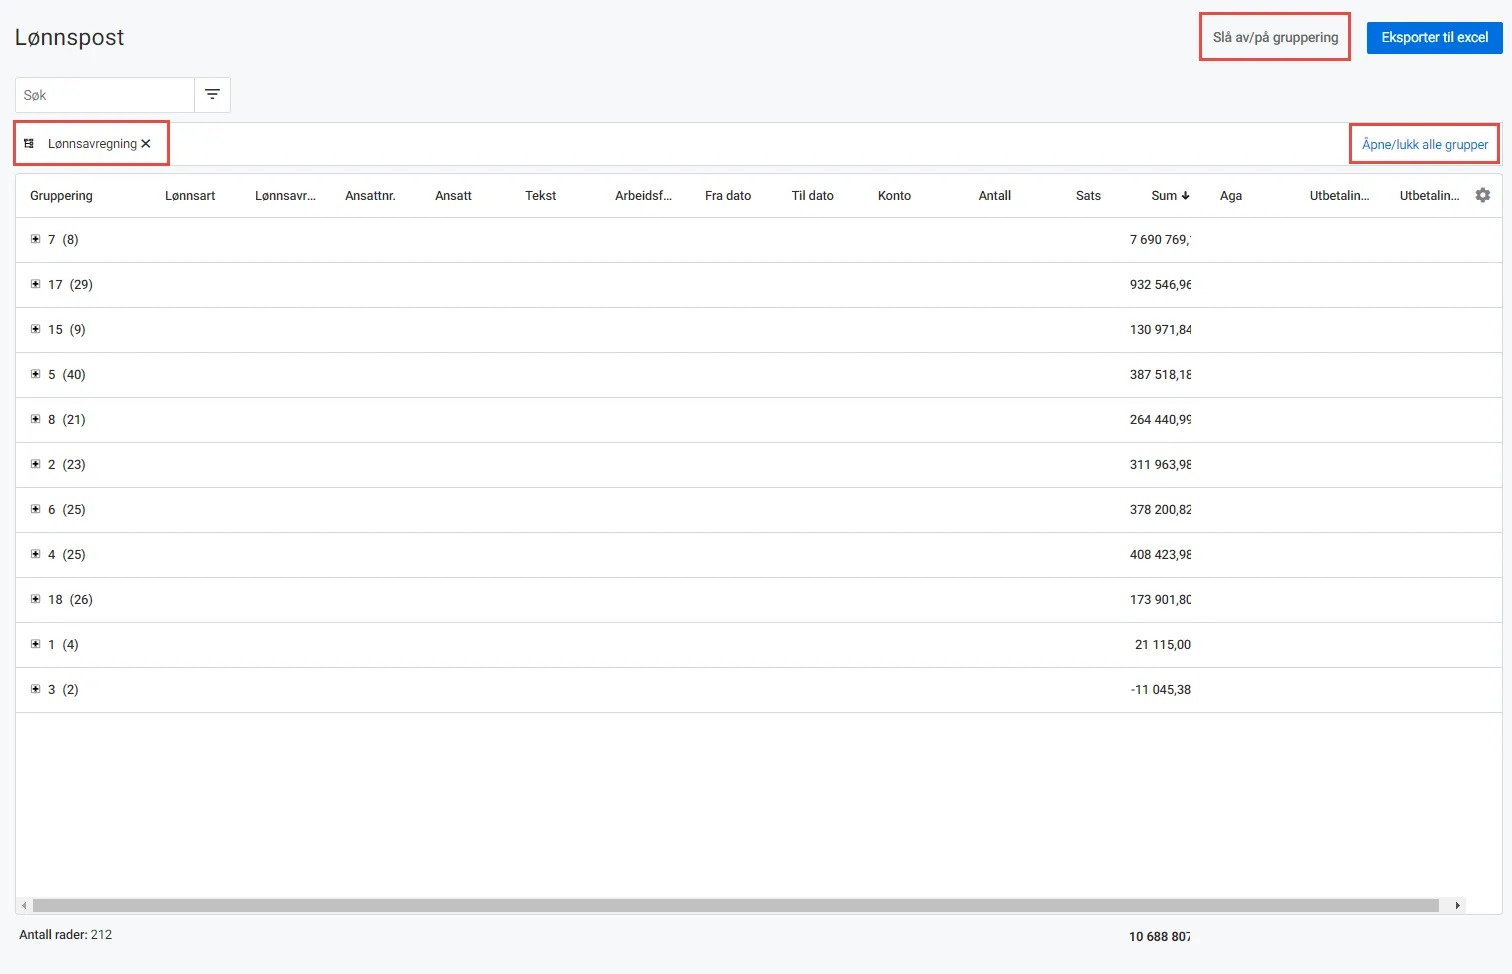The image size is (1512, 974).
Task: Open or close all groups link
Action: coord(1425,144)
